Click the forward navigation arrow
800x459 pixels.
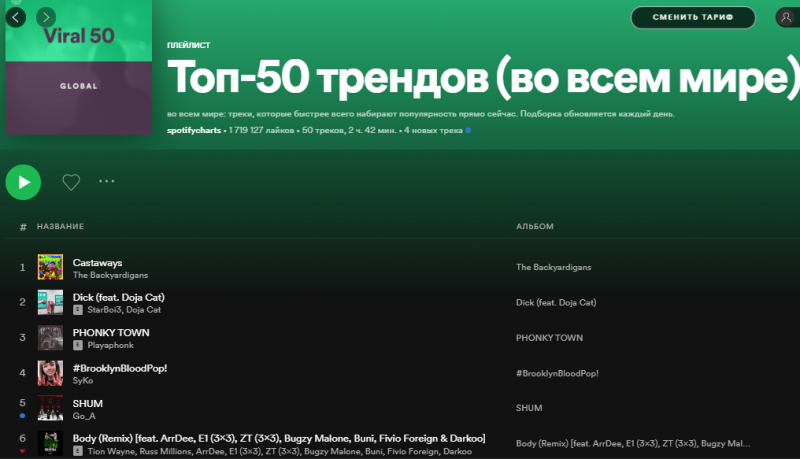tap(46, 17)
